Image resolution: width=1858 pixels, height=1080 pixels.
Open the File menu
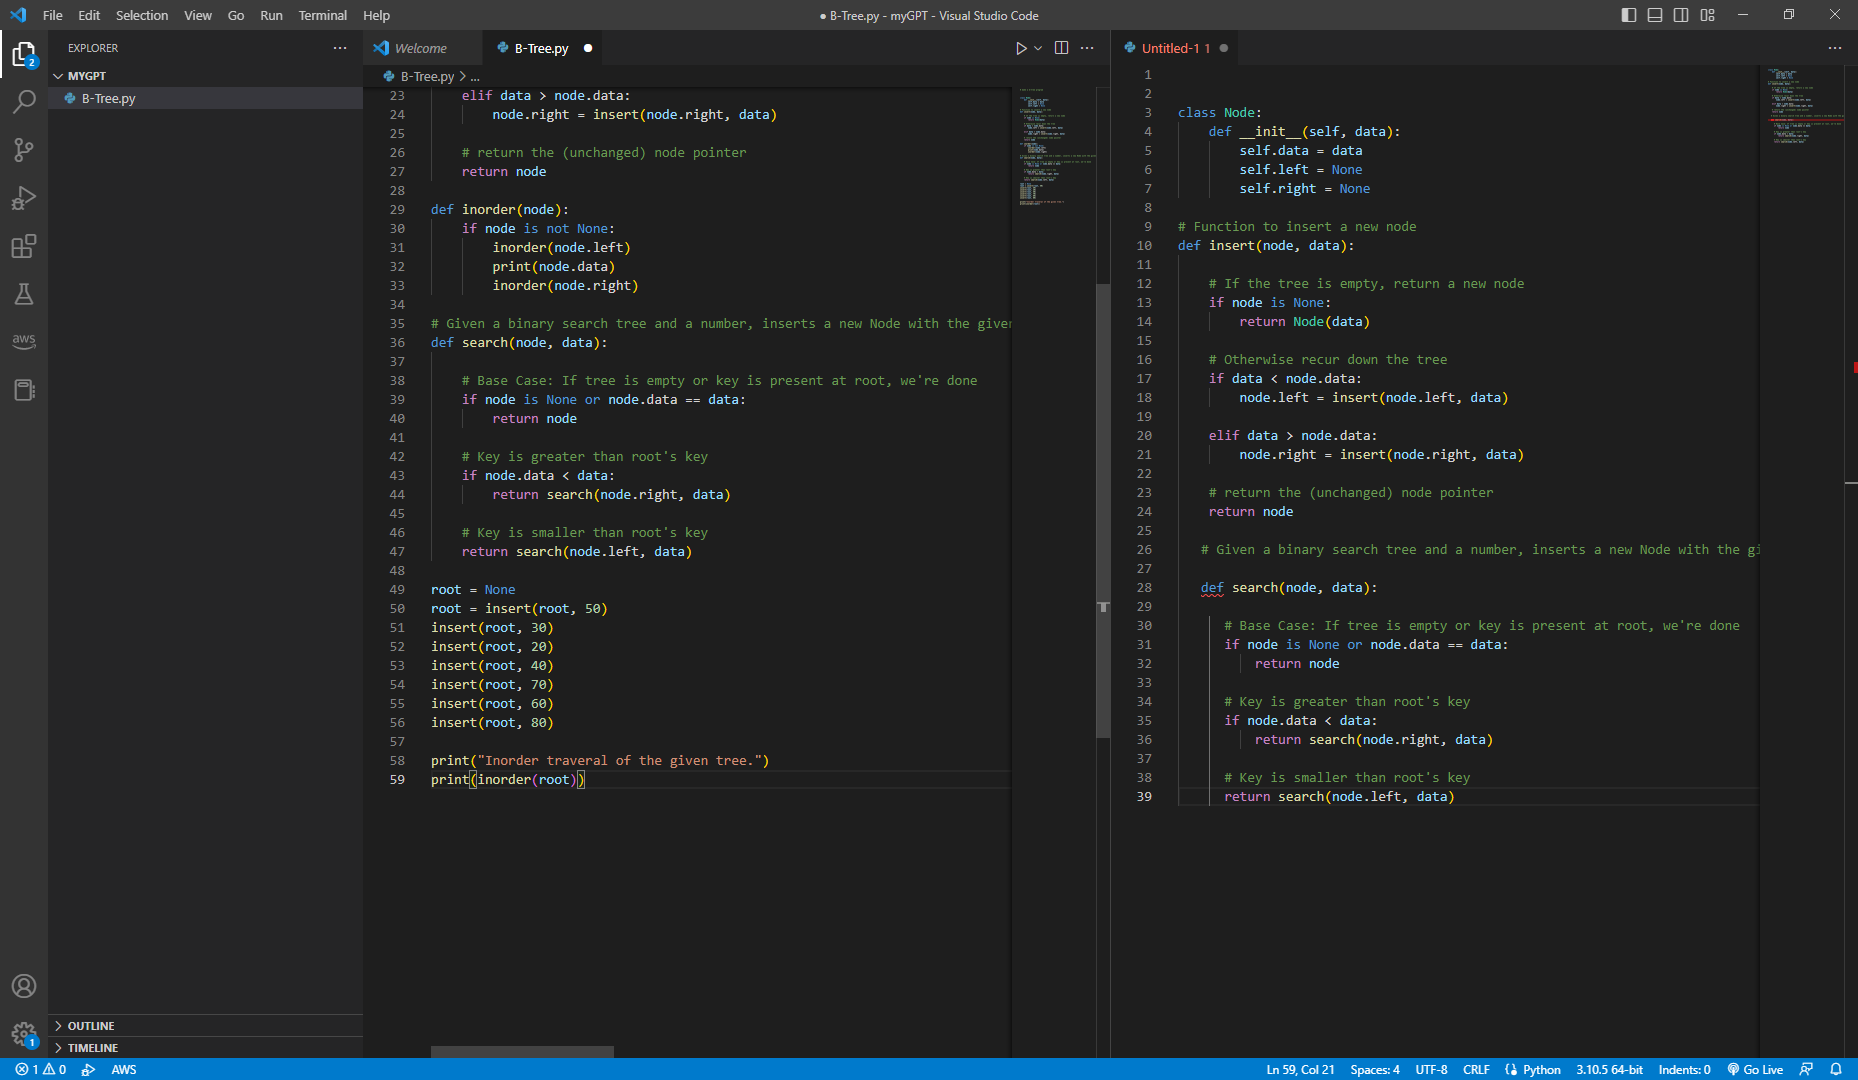click(53, 15)
